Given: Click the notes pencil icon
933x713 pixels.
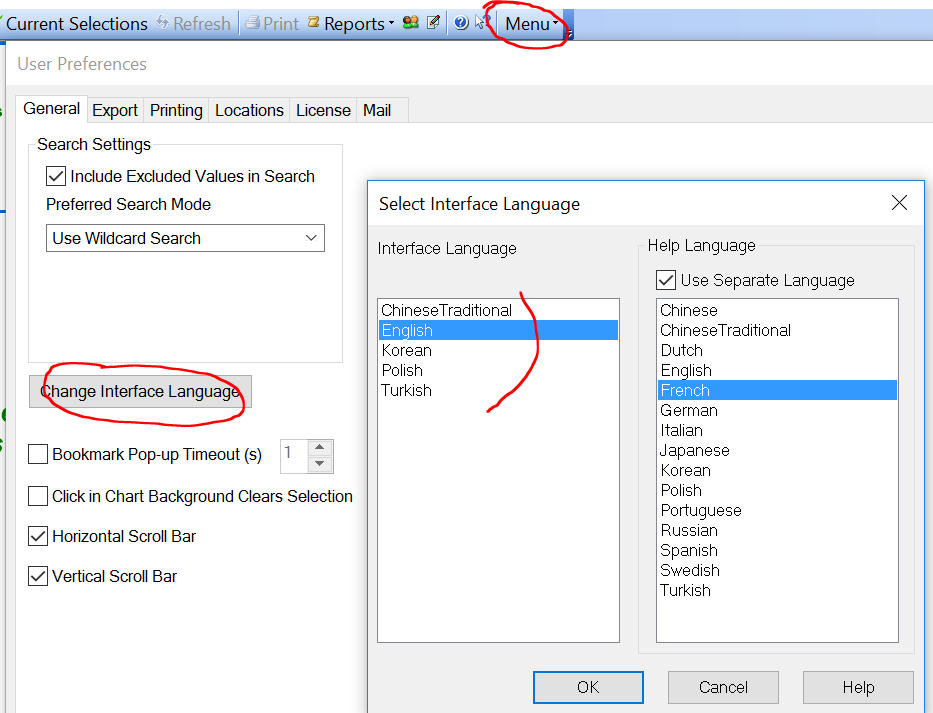Looking at the screenshot, I should pos(434,23).
